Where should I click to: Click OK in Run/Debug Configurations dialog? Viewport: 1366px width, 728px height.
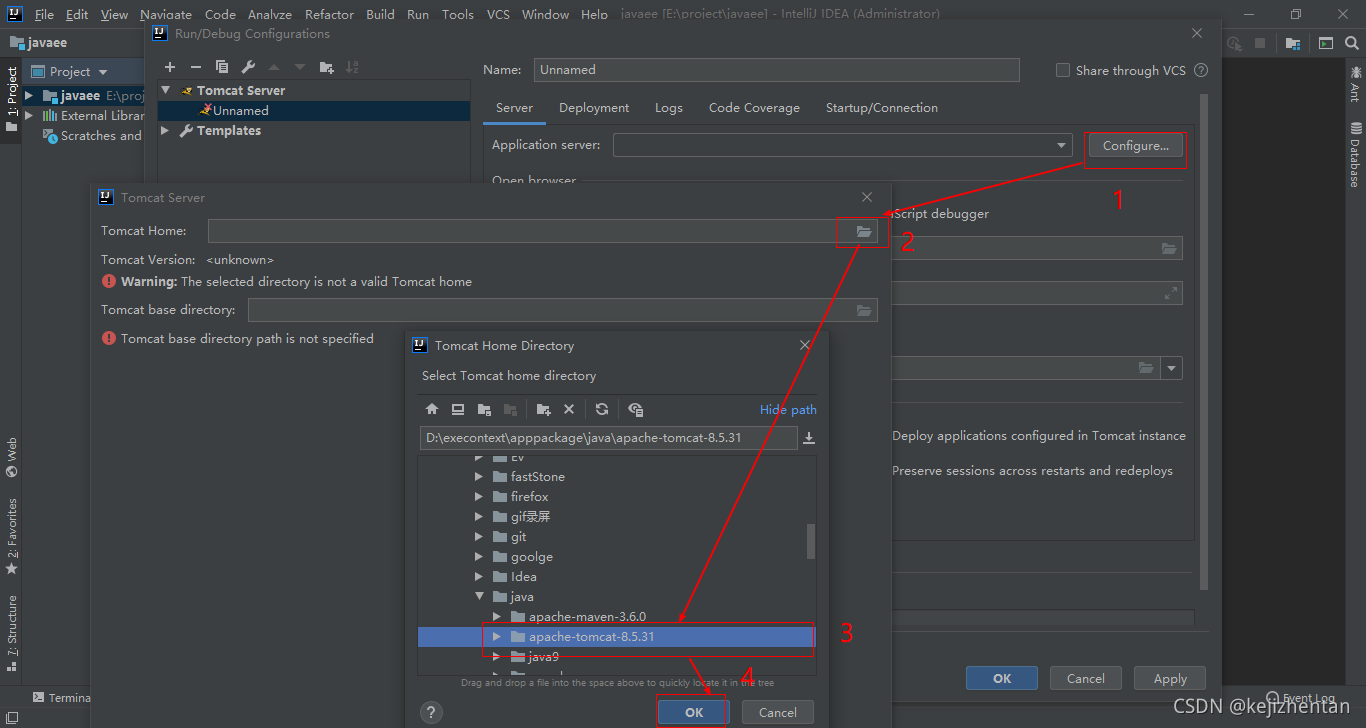click(x=1002, y=678)
